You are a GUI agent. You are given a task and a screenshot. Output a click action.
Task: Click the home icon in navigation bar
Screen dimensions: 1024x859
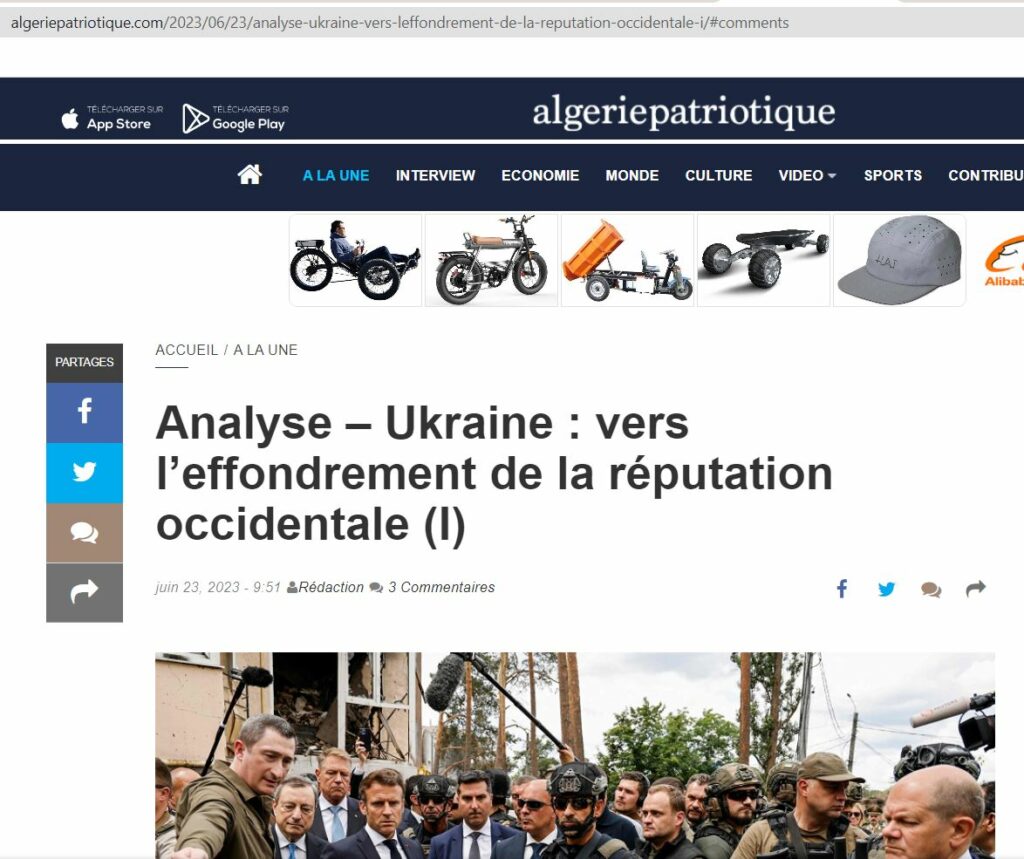[249, 174]
